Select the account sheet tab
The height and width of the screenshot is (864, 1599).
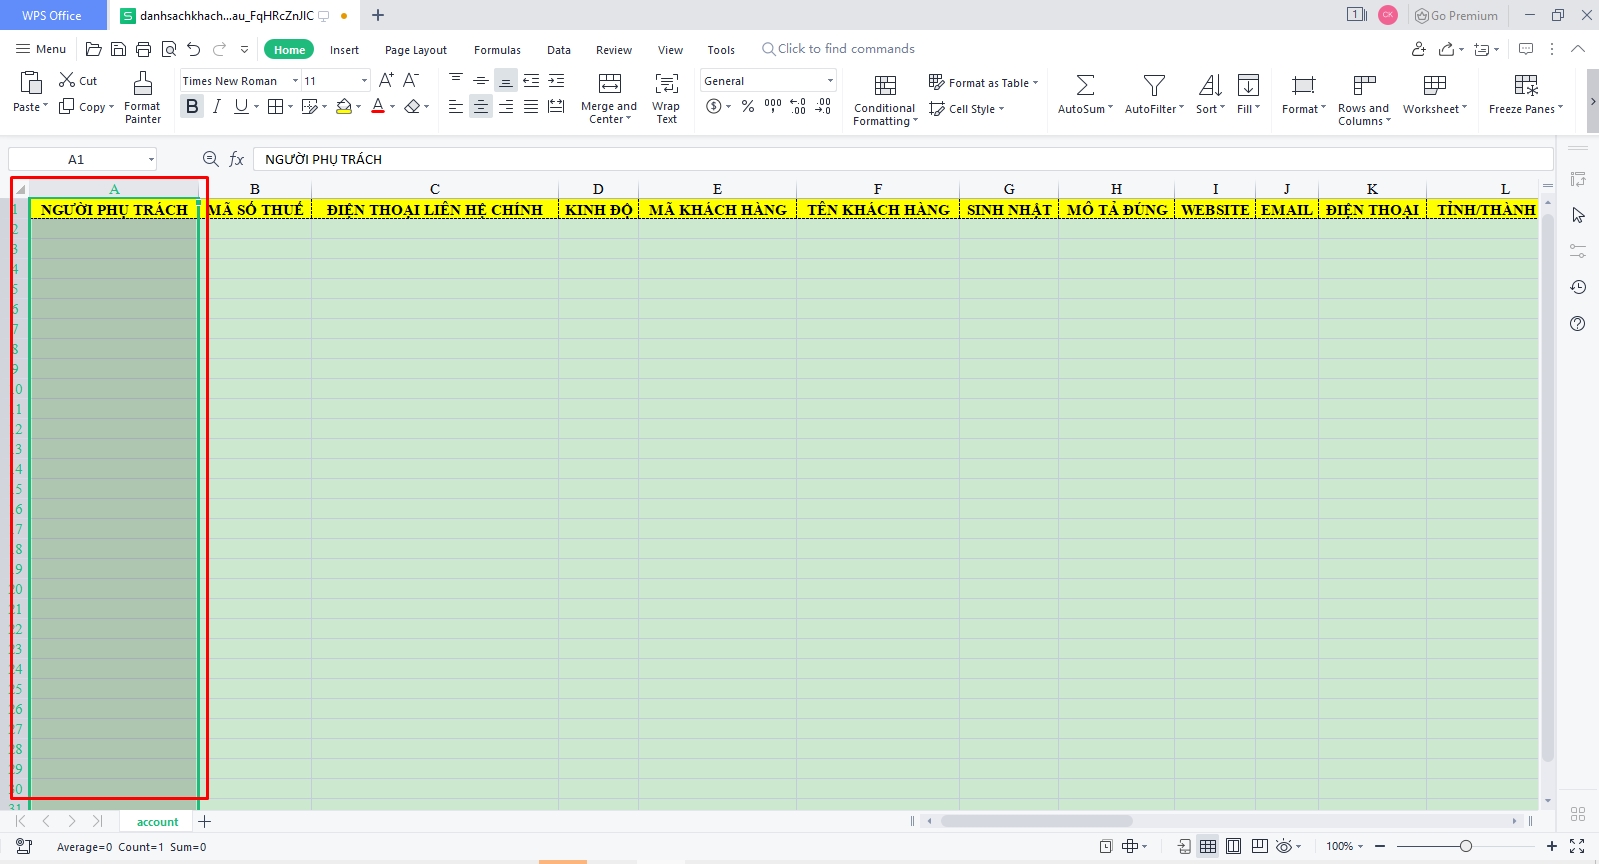coord(157,822)
